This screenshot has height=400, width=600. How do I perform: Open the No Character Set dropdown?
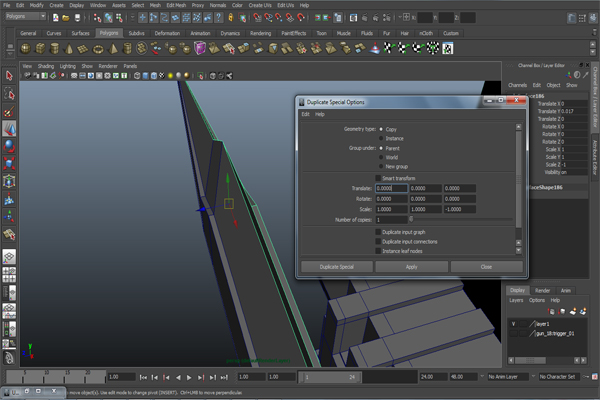click(x=560, y=377)
